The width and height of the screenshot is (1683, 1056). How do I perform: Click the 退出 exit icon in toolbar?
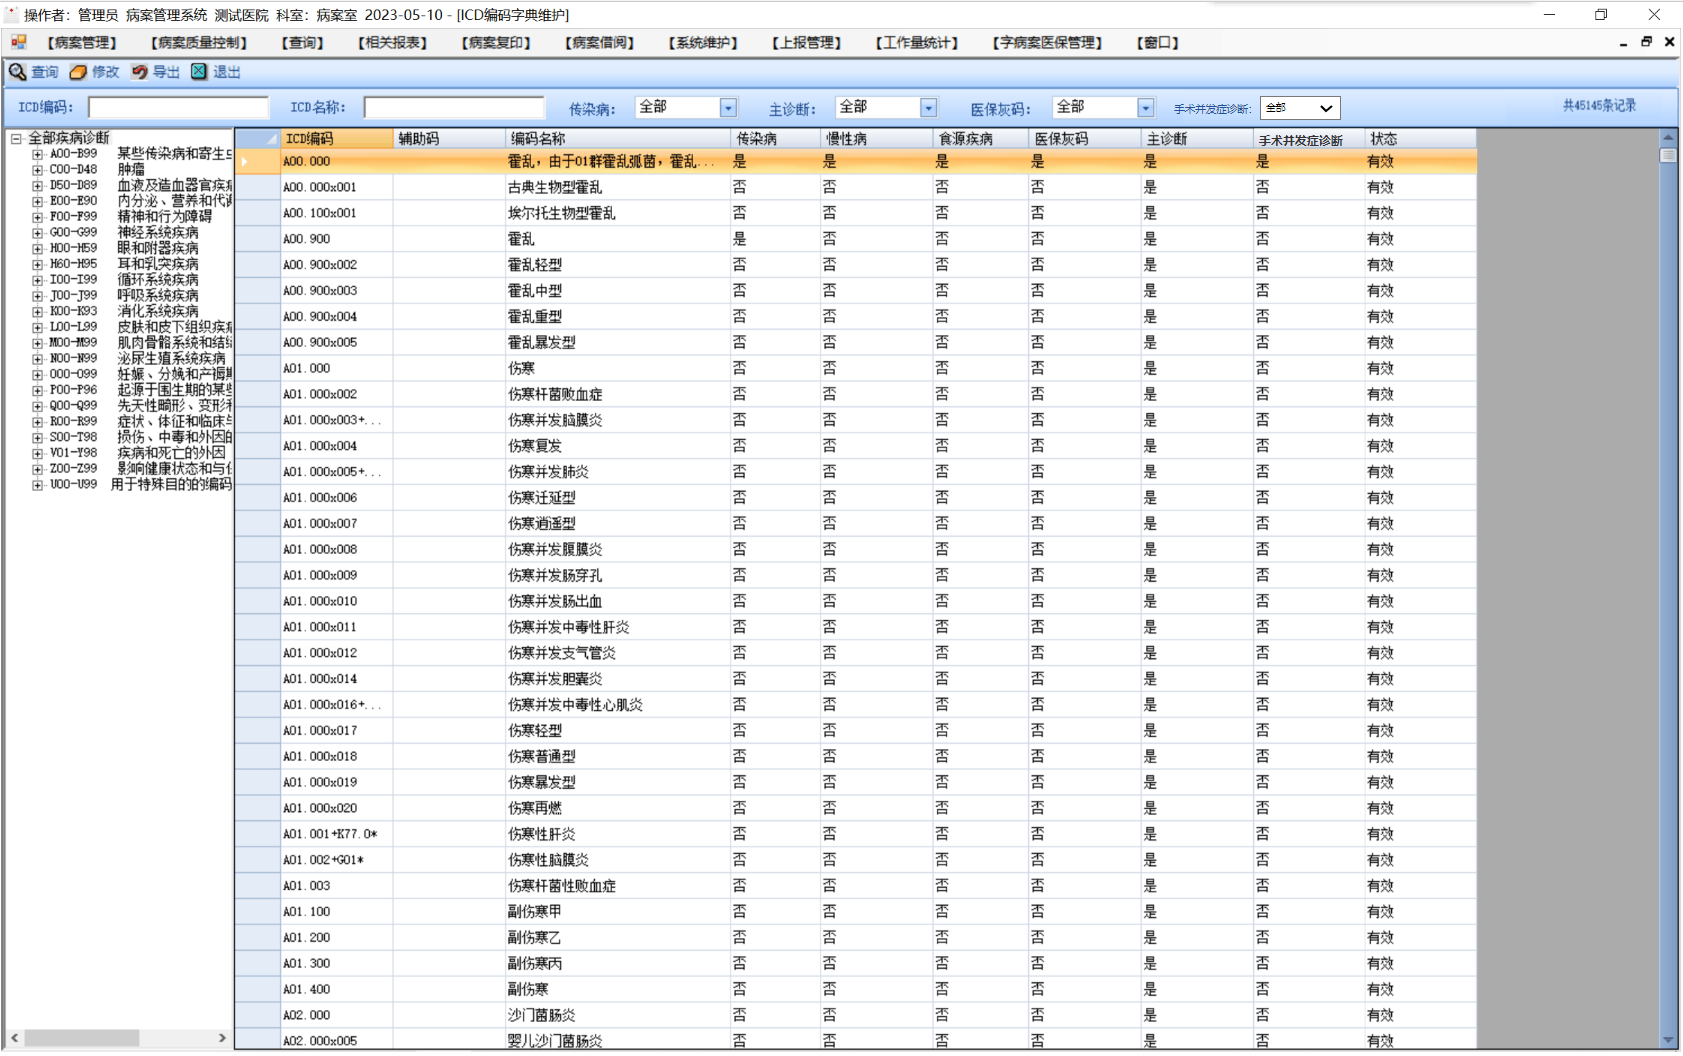[199, 72]
